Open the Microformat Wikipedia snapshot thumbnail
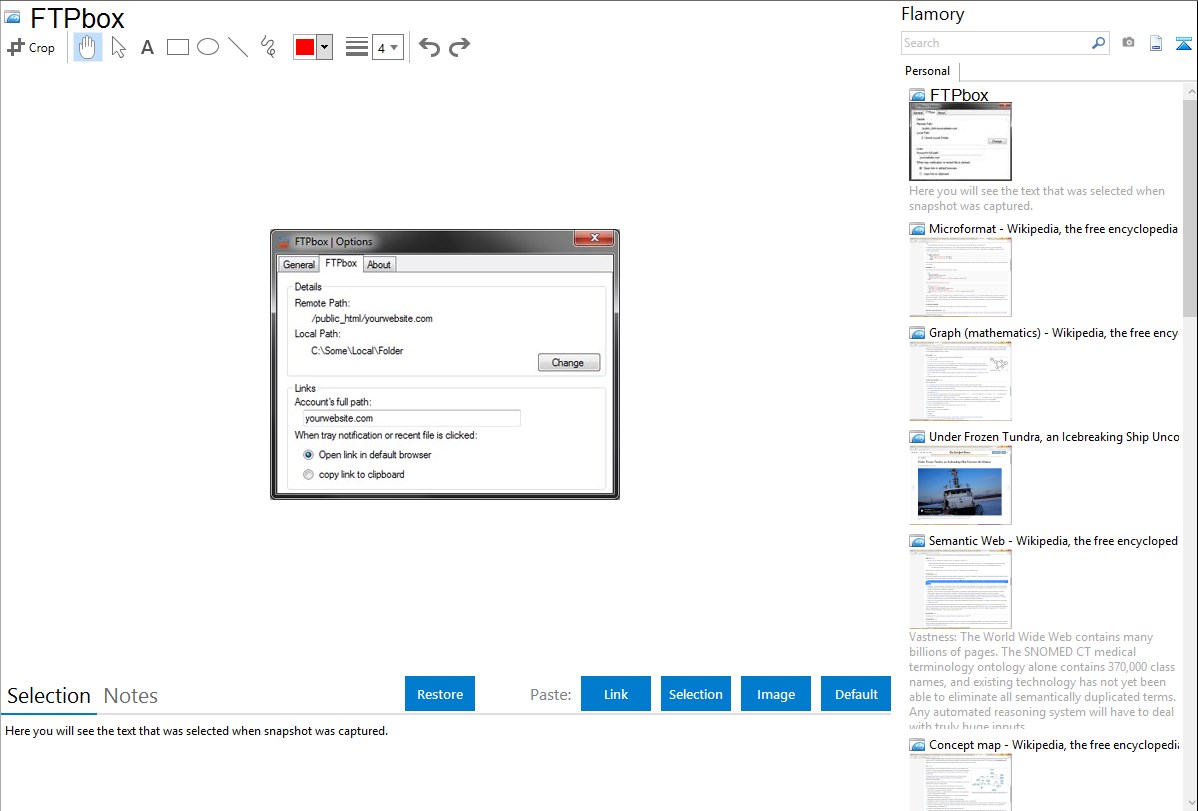1198x811 pixels. tap(960, 277)
